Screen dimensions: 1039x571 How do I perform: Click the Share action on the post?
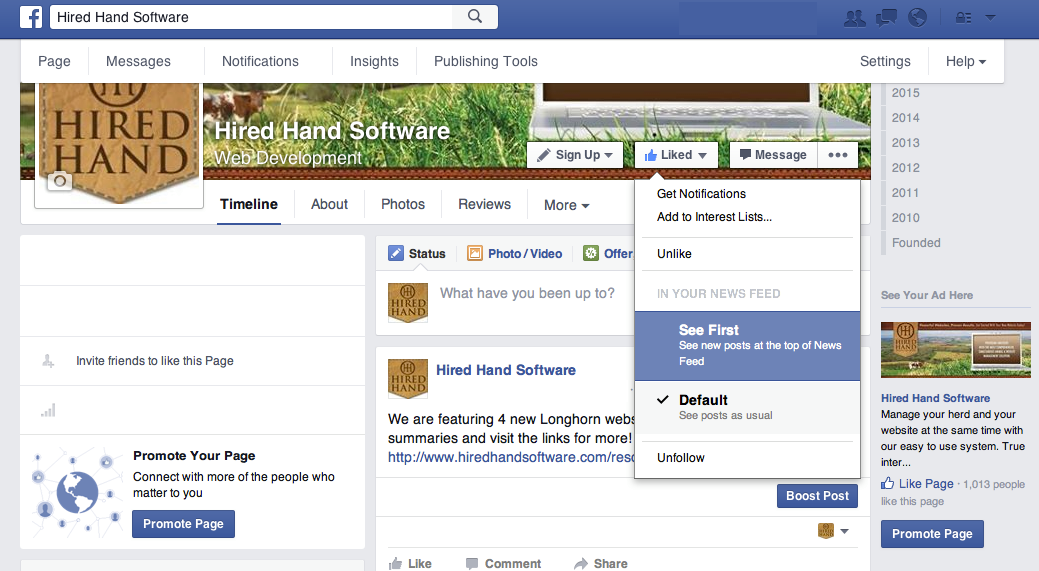[600, 563]
